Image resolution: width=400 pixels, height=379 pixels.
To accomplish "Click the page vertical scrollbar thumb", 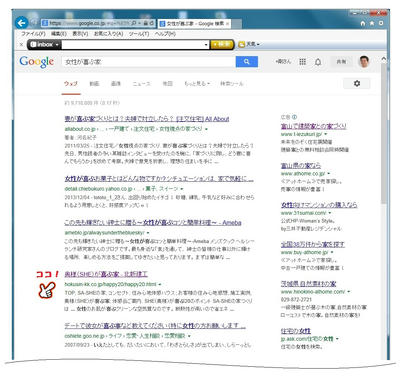I will 384,133.
